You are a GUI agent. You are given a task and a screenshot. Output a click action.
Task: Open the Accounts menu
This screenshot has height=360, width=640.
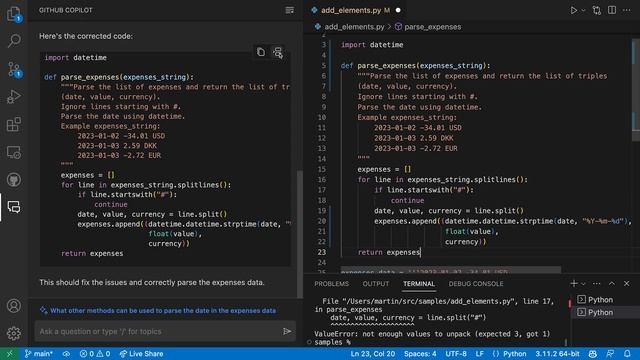(x=14, y=306)
